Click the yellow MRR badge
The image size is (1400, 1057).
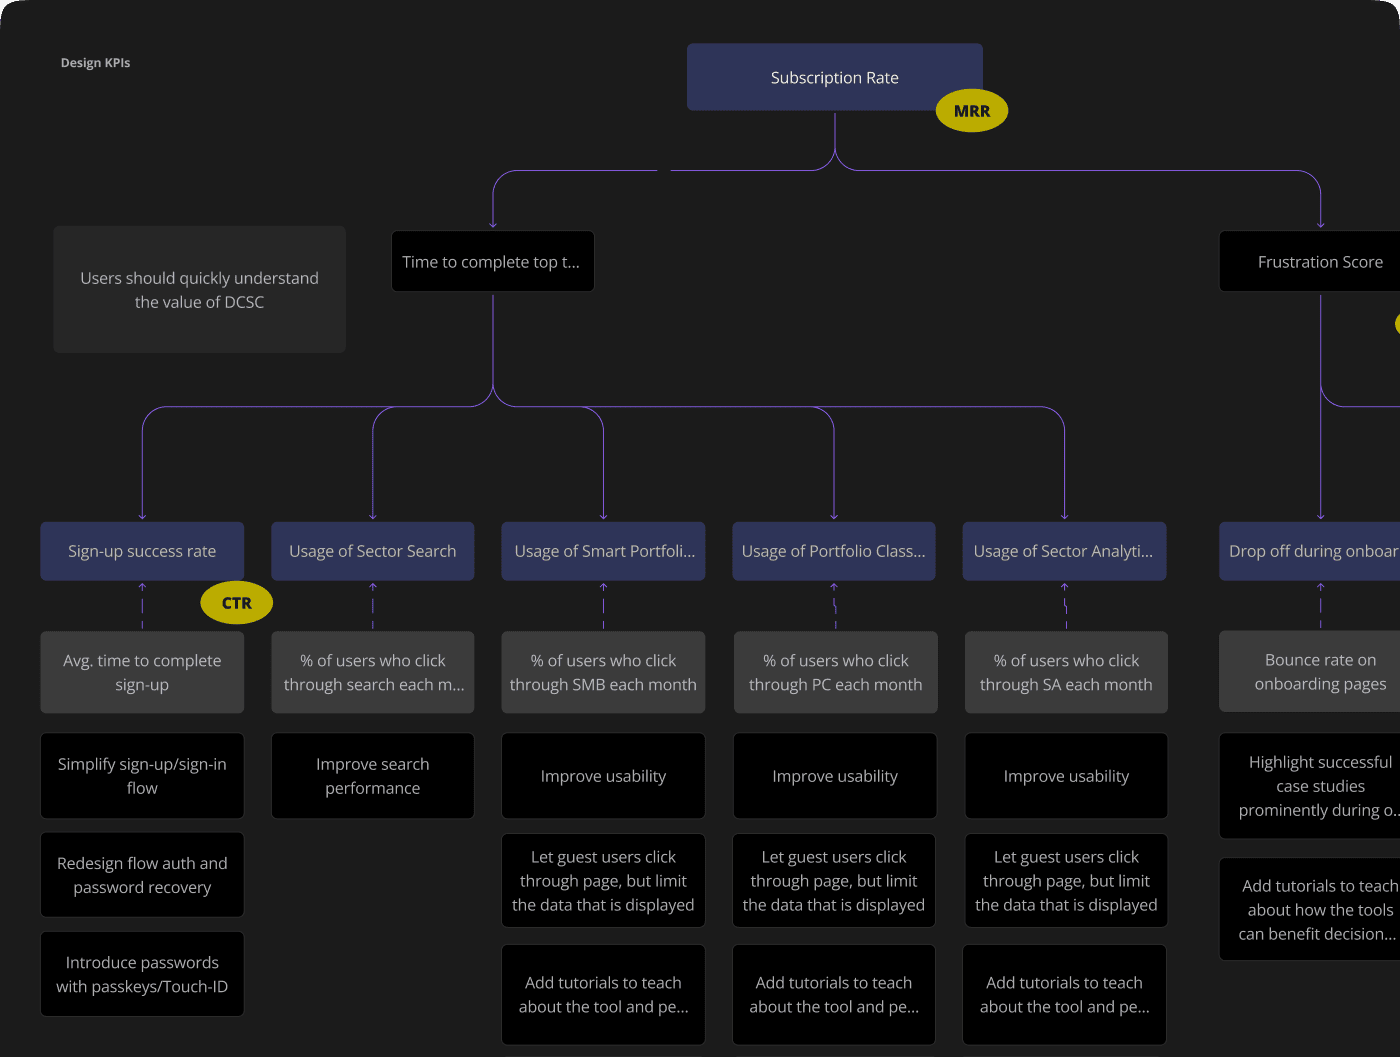pyautogui.click(x=972, y=111)
